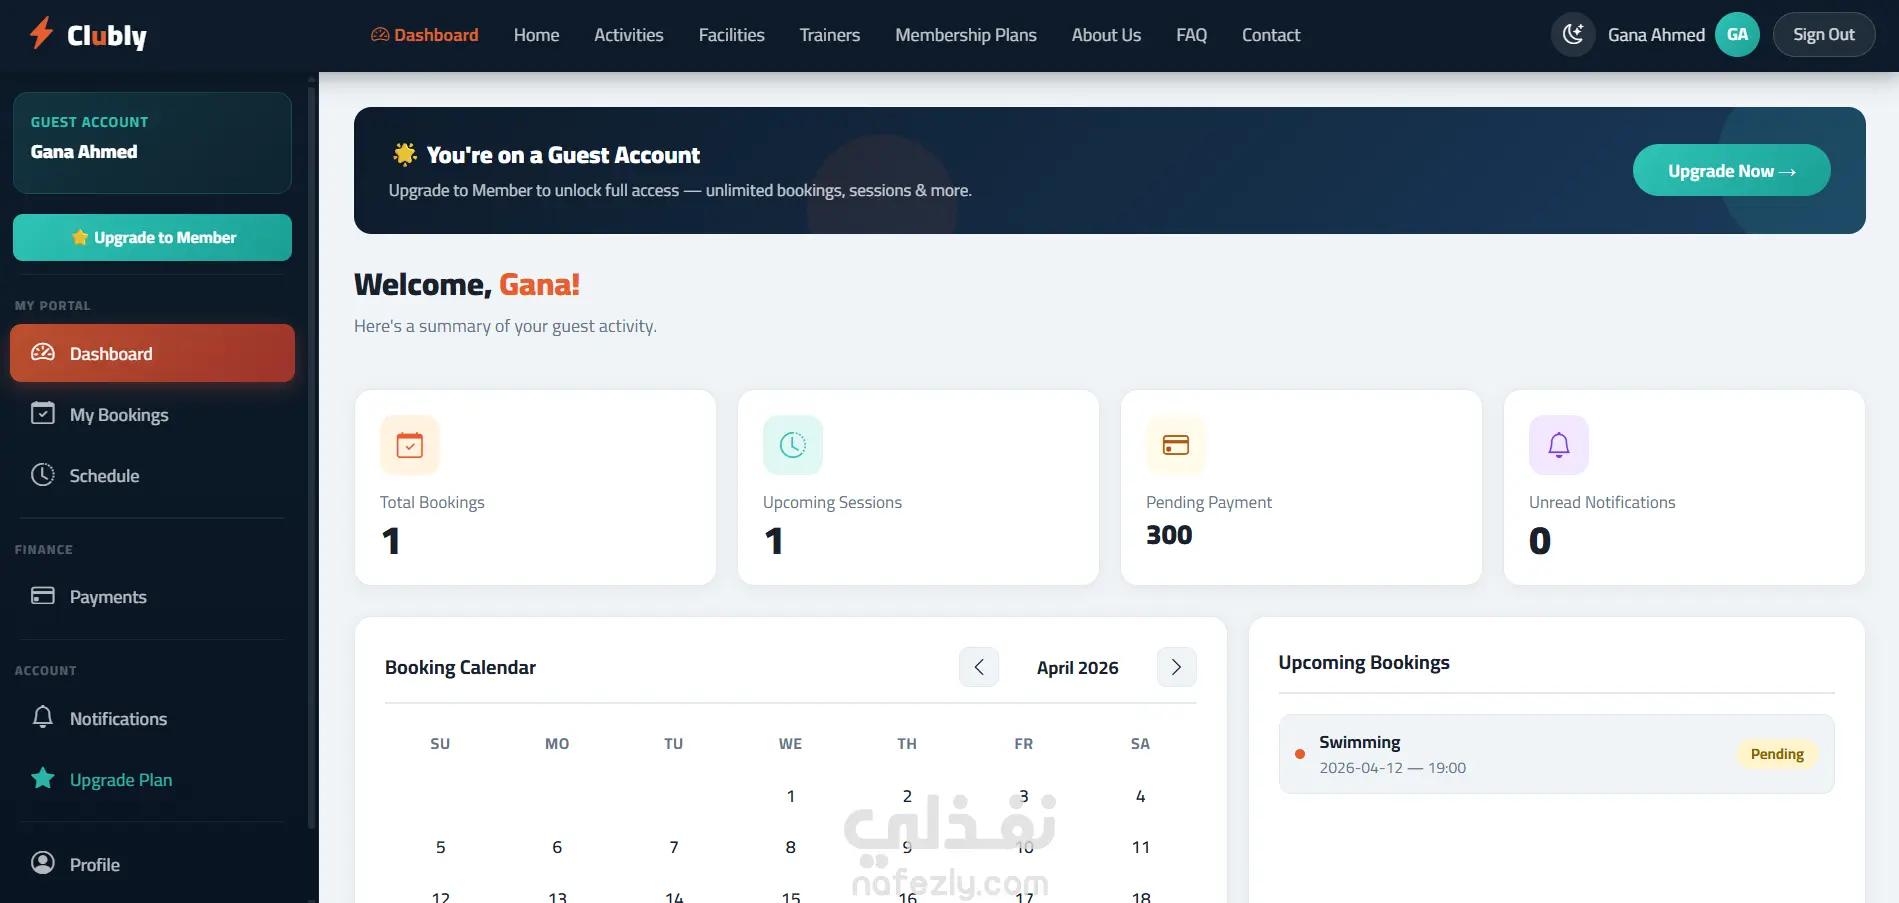Click the Unread Notifications bell icon

(x=1559, y=445)
